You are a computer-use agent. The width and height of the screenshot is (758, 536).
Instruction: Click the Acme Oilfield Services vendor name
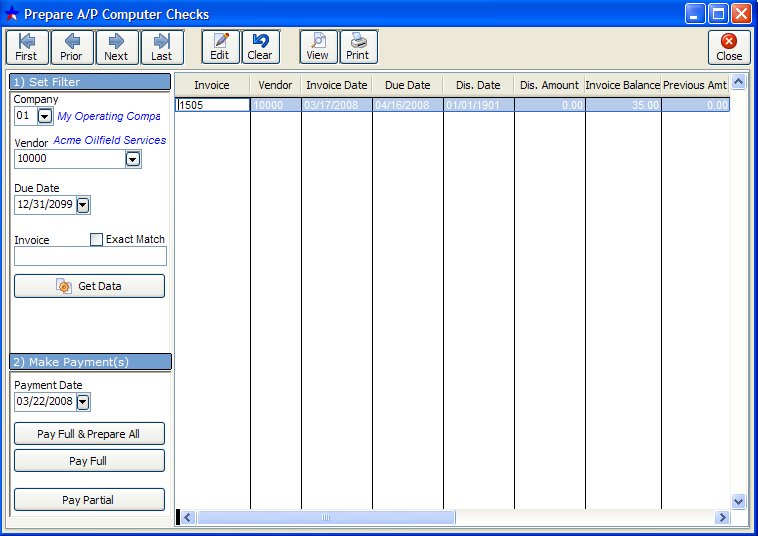pyautogui.click(x=110, y=140)
